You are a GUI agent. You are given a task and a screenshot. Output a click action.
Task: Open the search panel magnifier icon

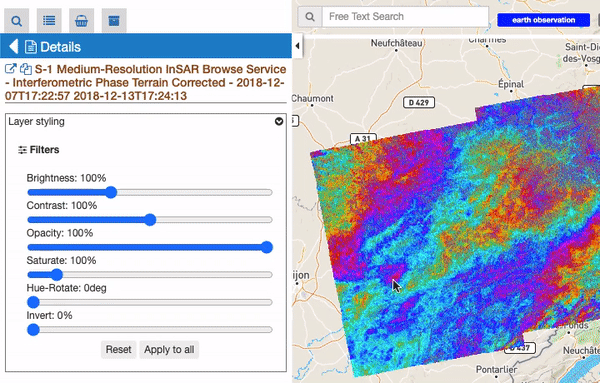click(x=16, y=21)
